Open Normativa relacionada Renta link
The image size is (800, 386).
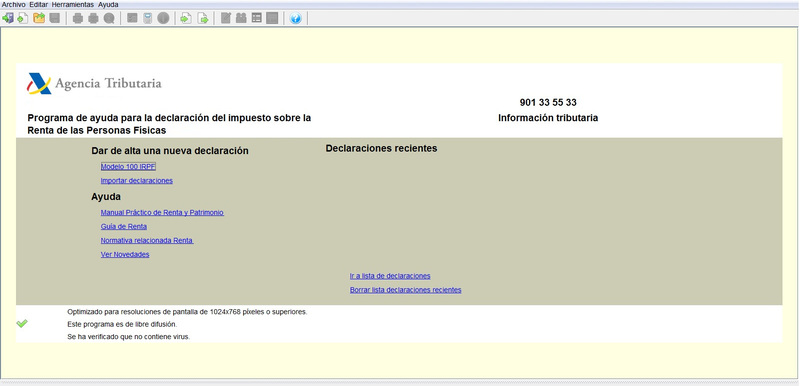pyautogui.click(x=147, y=240)
